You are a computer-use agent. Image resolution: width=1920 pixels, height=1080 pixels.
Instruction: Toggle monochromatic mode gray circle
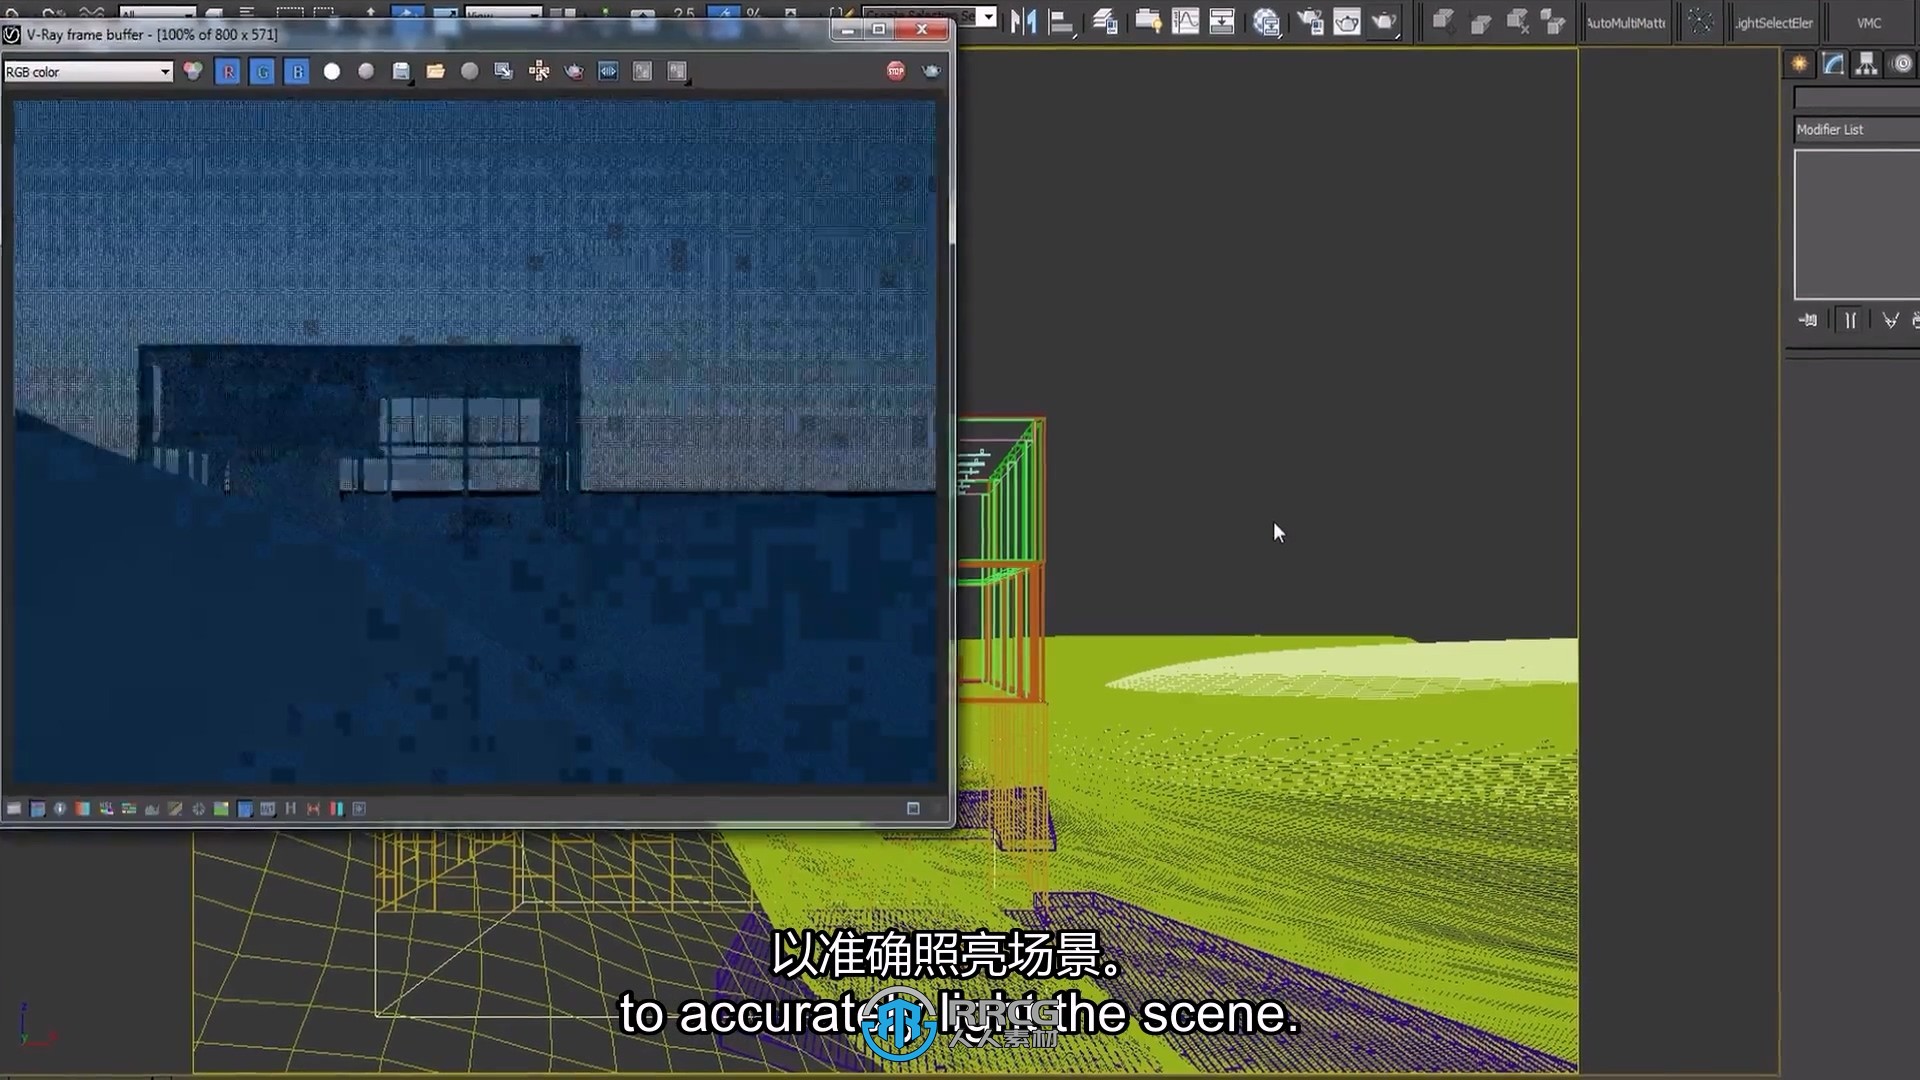(366, 71)
